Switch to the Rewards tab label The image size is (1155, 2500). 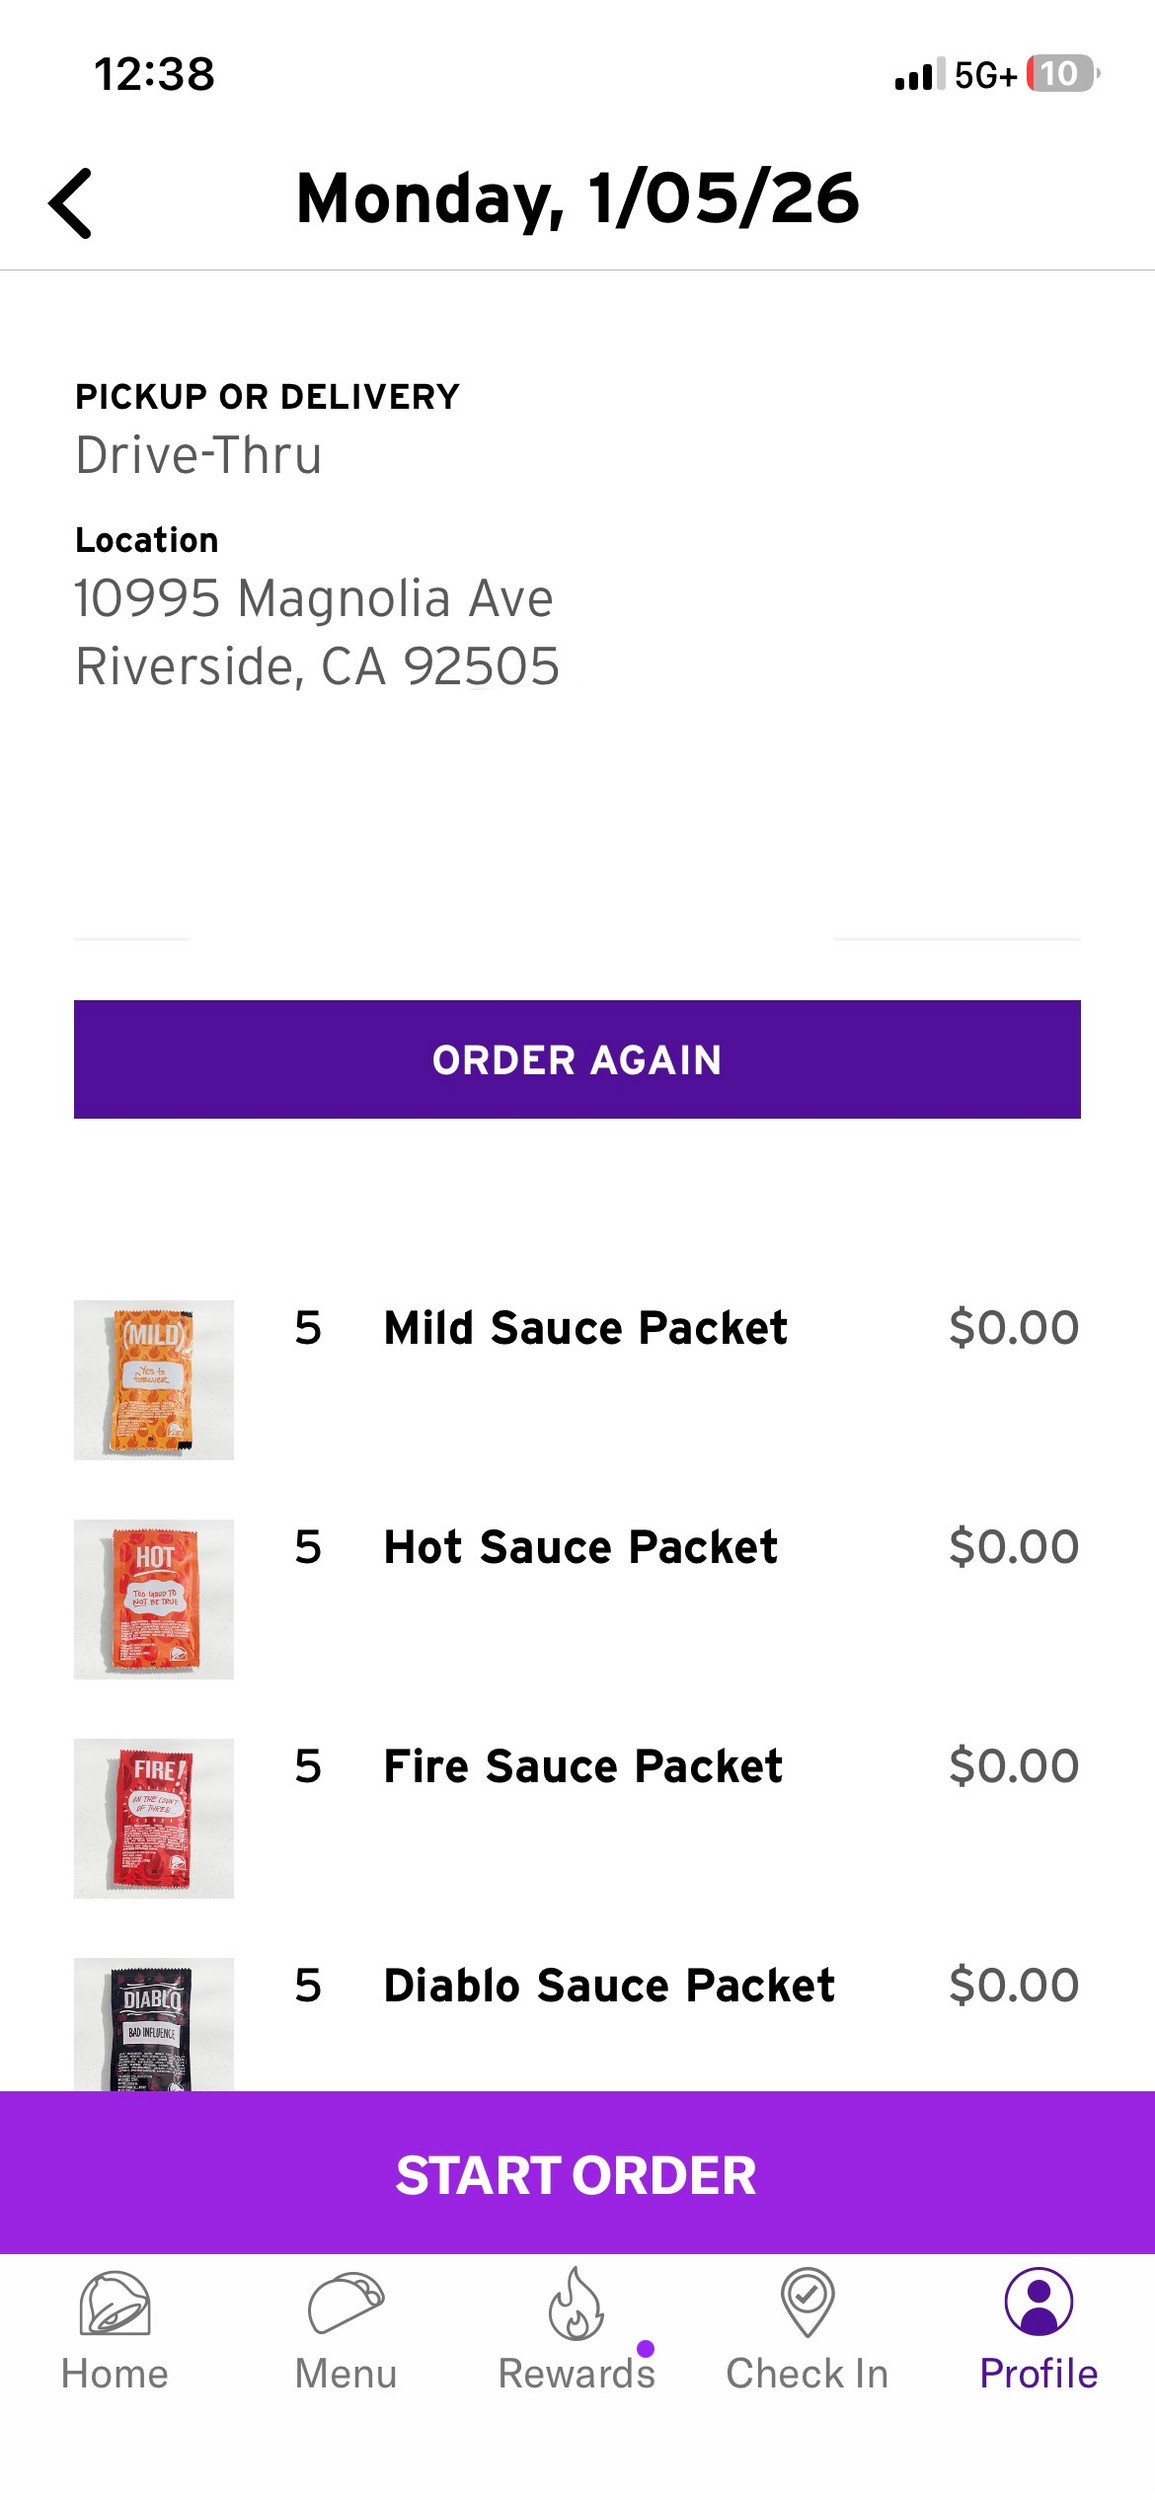pyautogui.click(x=576, y=2374)
